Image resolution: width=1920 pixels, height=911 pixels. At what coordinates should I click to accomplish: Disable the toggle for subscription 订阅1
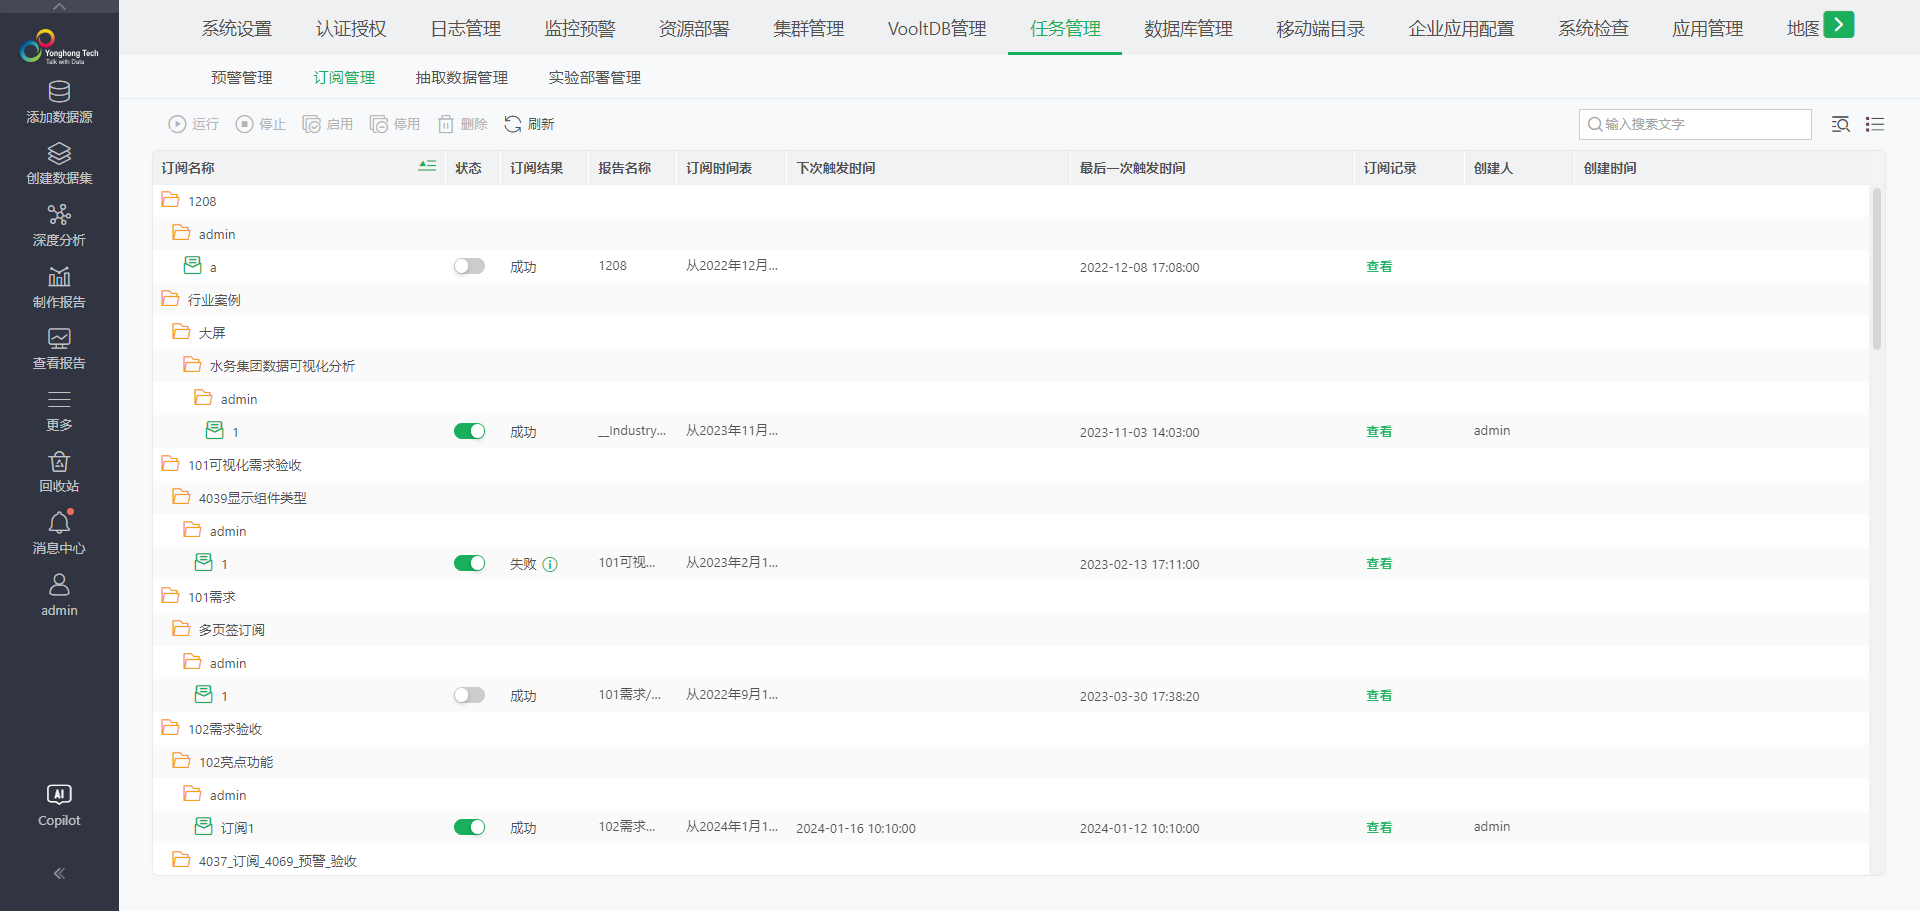coord(469,827)
